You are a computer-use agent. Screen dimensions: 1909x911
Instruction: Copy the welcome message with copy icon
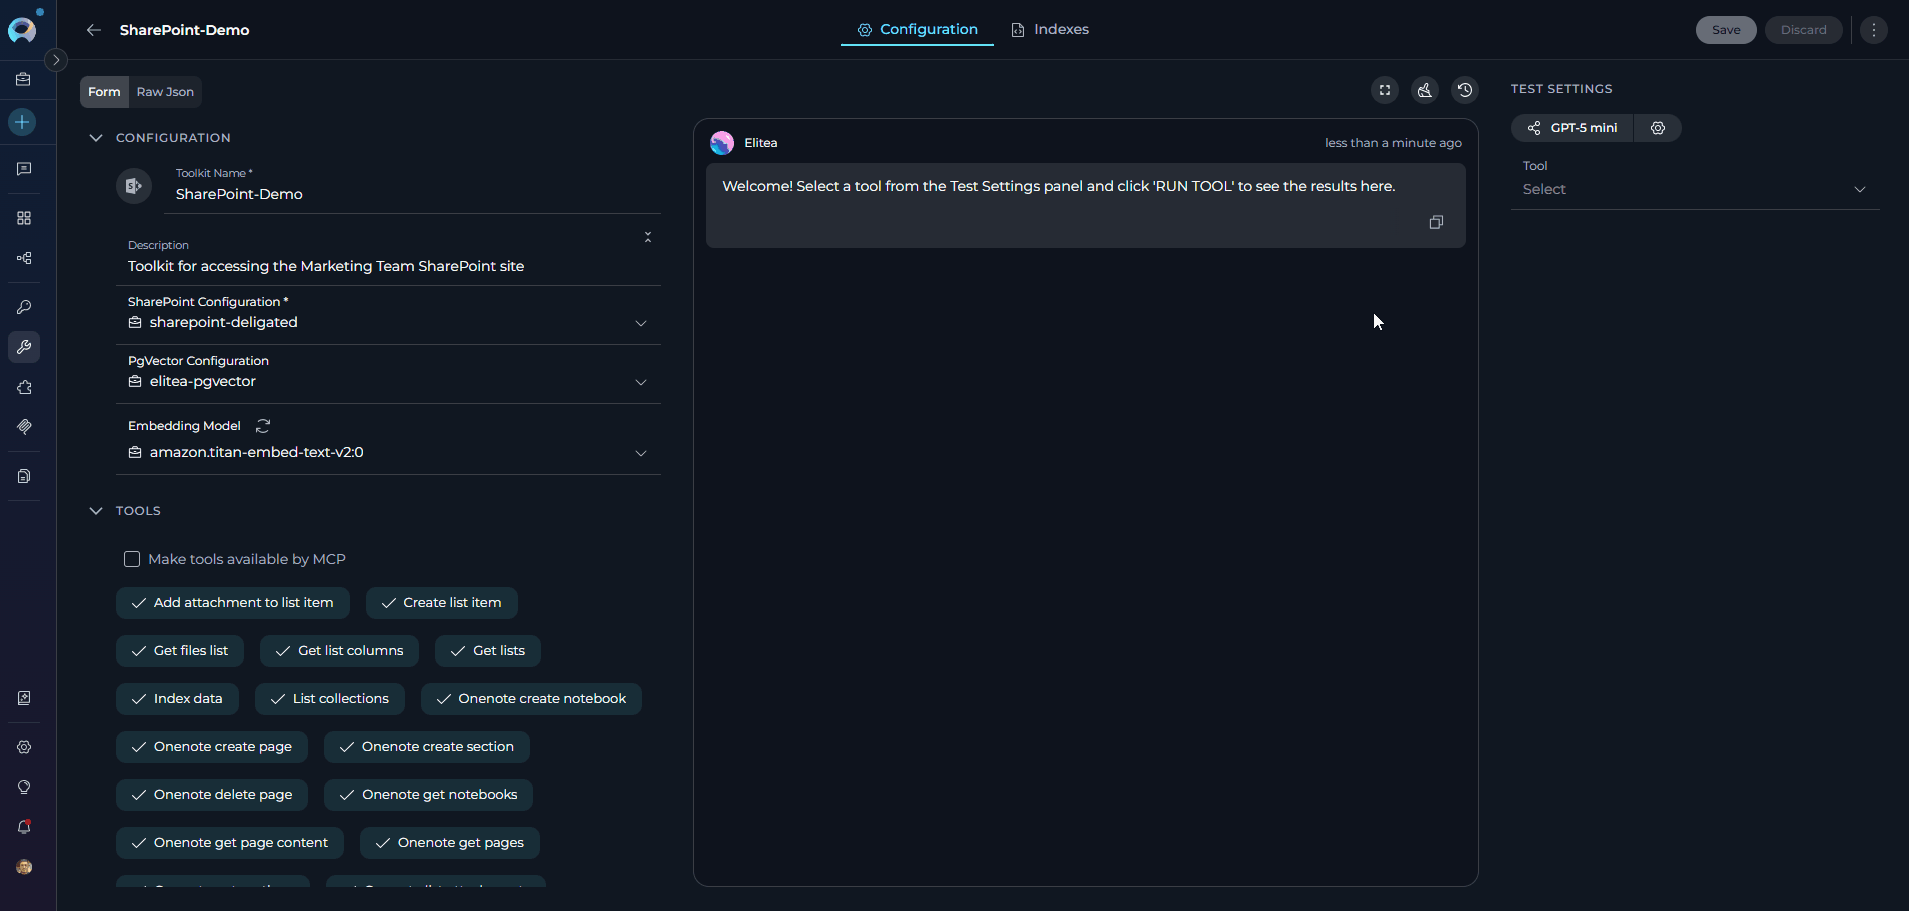coord(1436,222)
